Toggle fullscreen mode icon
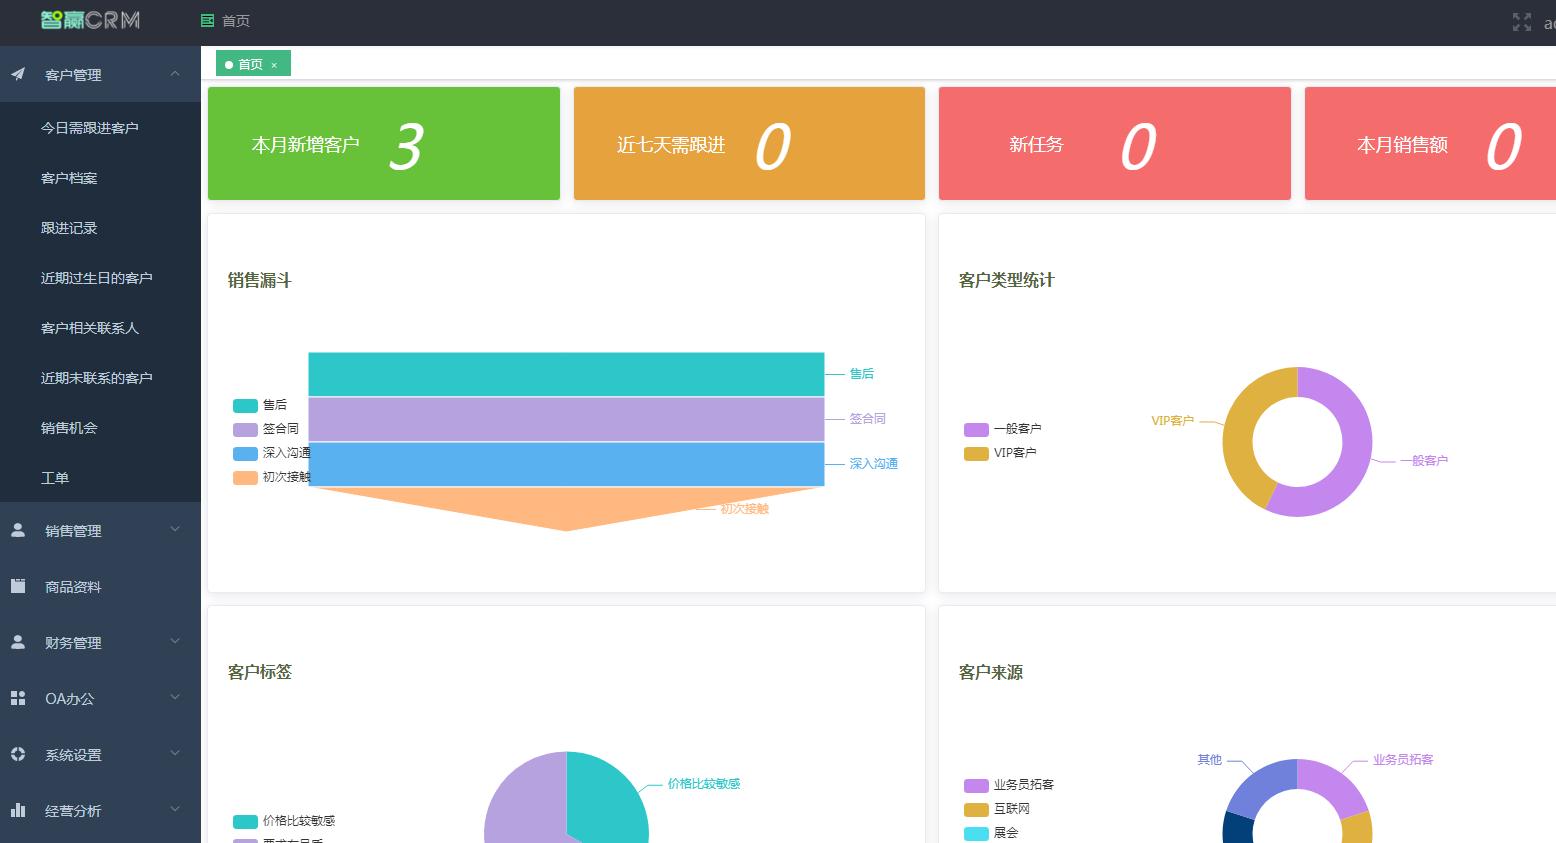The width and height of the screenshot is (1556, 843). click(1521, 22)
